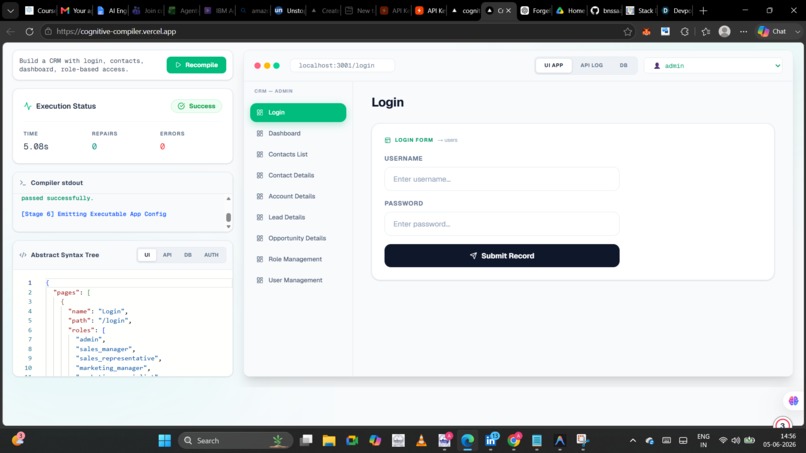
Task: Open File Explorer from the taskbar
Action: click(x=329, y=440)
